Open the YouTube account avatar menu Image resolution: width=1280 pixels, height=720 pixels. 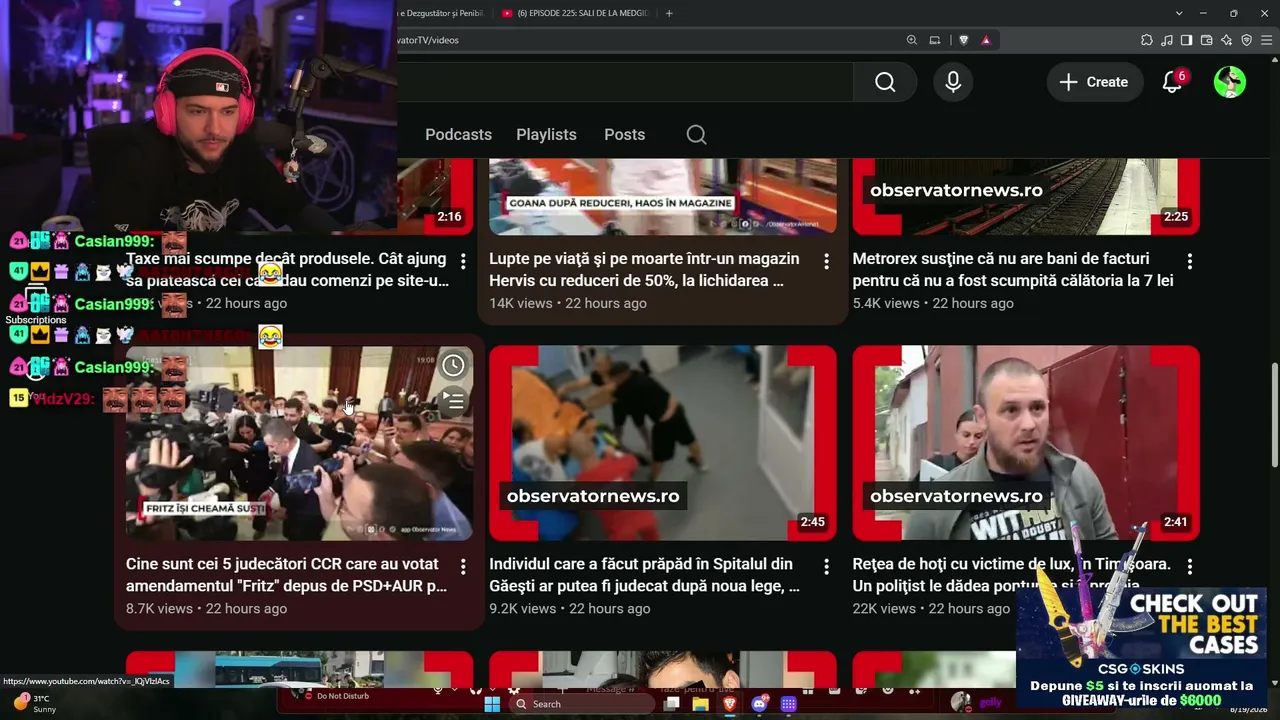tap(1230, 82)
